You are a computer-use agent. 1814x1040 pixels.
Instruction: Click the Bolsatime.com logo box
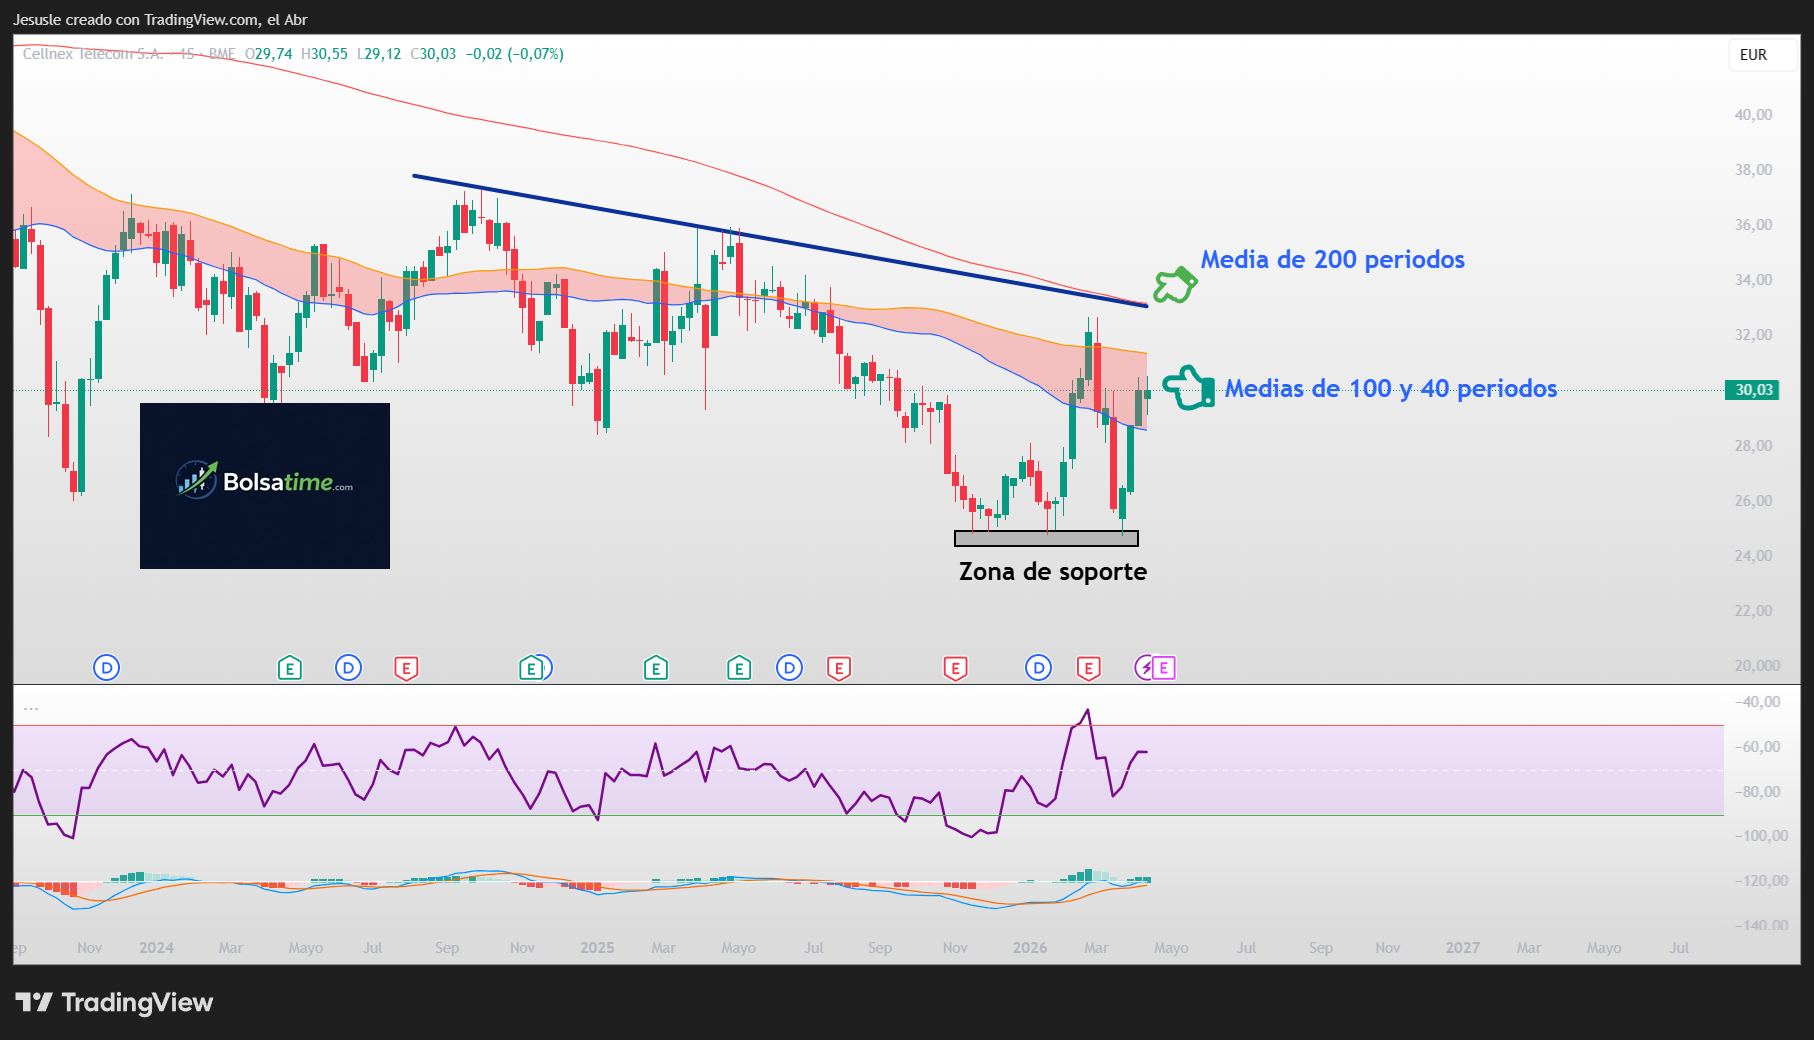265,486
